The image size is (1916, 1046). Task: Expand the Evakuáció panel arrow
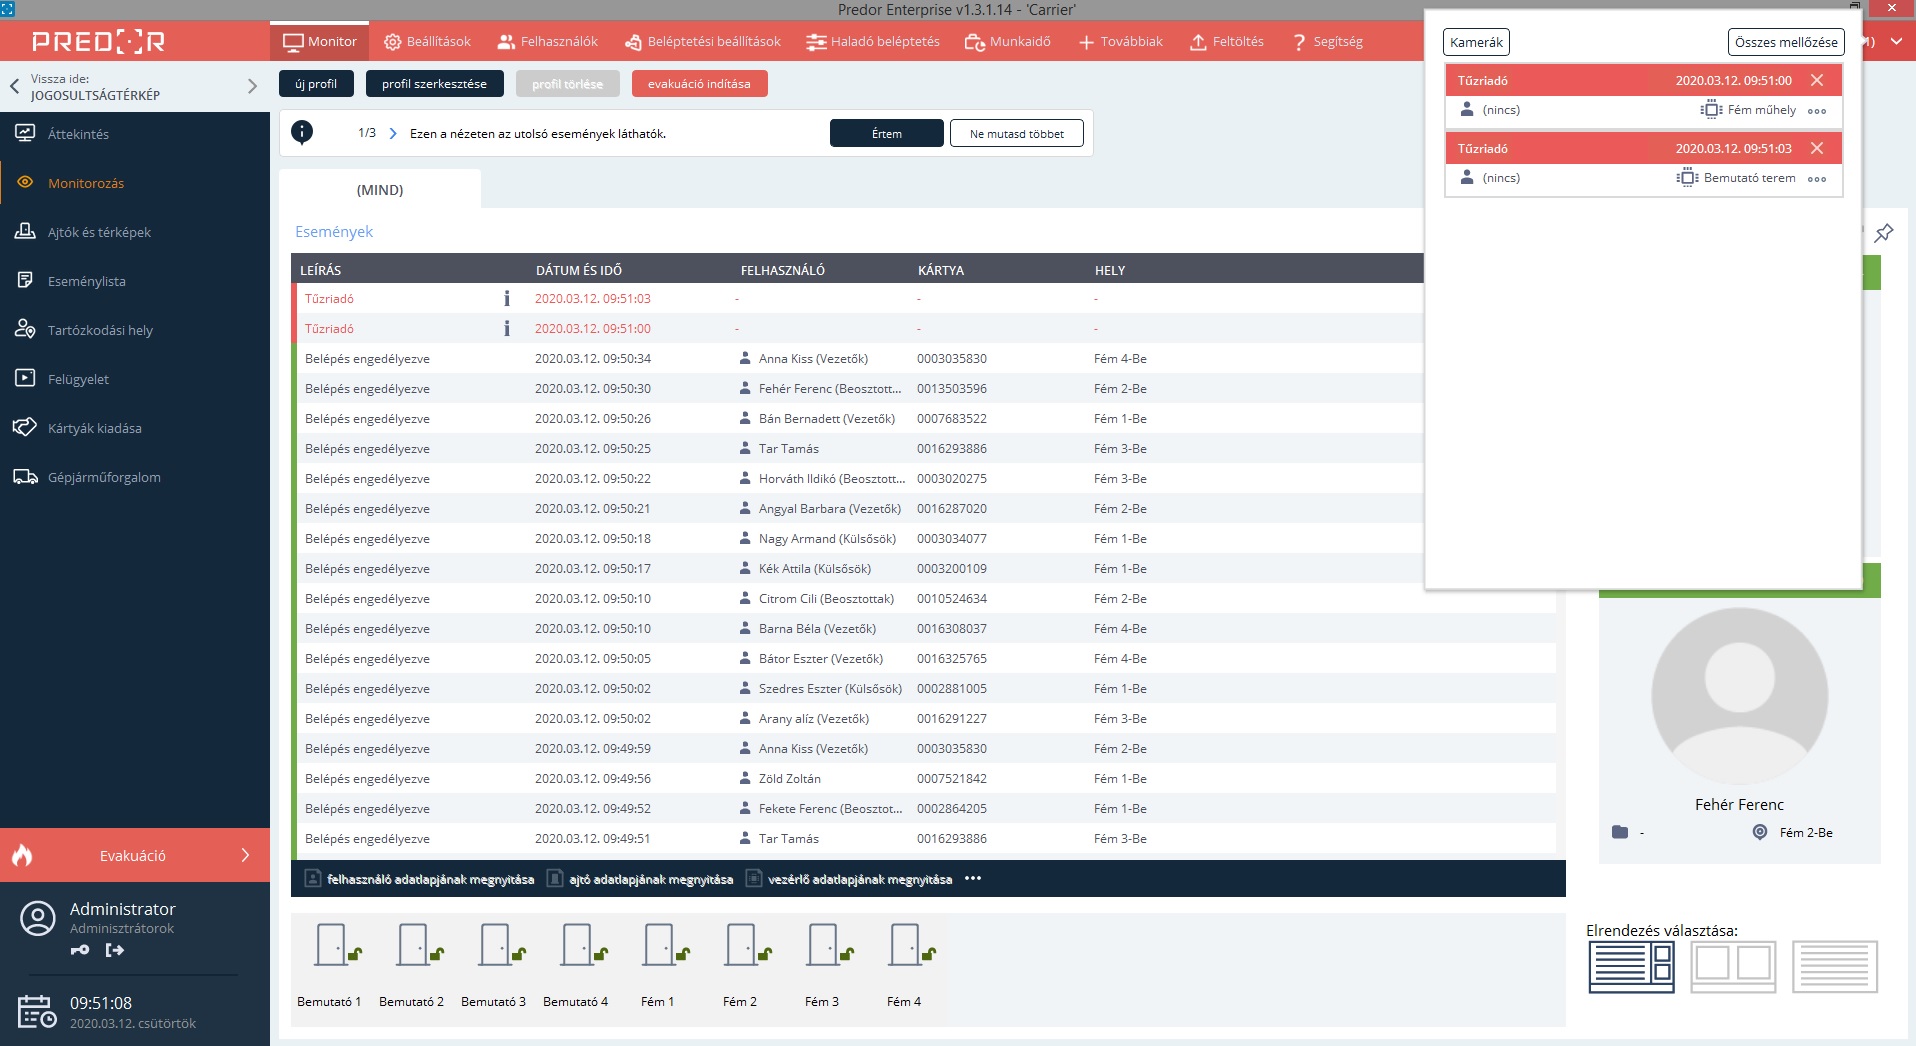coord(246,856)
